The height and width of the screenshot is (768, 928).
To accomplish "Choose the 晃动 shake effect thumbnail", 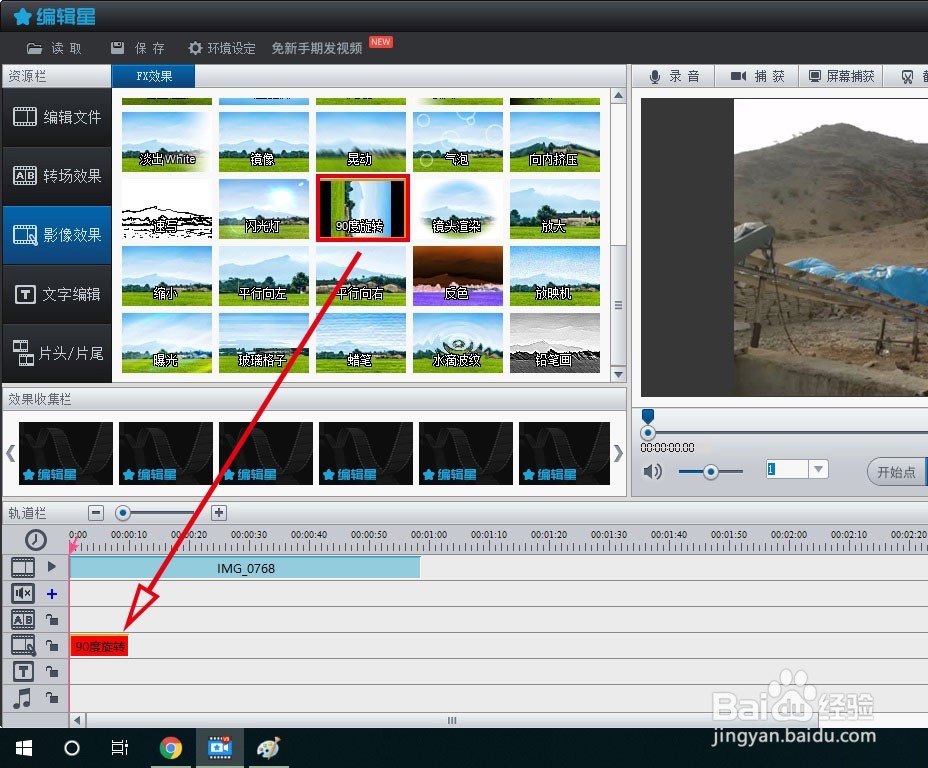I will (x=361, y=142).
